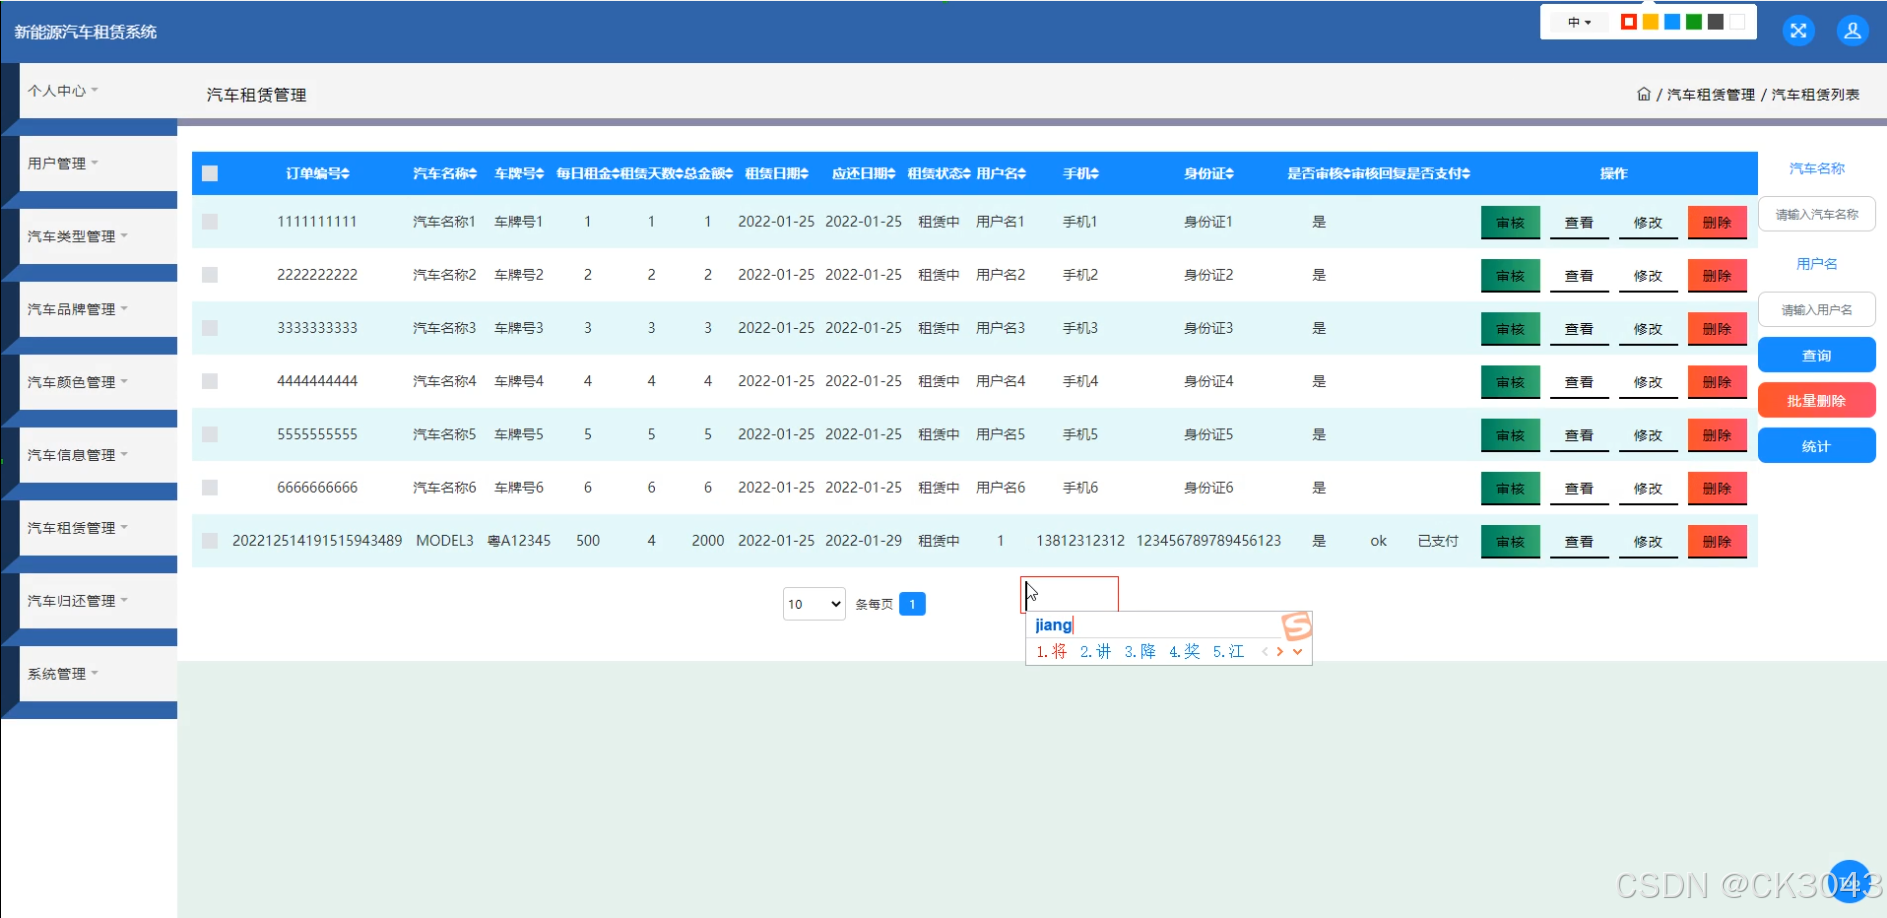The width and height of the screenshot is (1887, 918).
Task: Select IME candidate 2.讲
Action: (1095, 651)
